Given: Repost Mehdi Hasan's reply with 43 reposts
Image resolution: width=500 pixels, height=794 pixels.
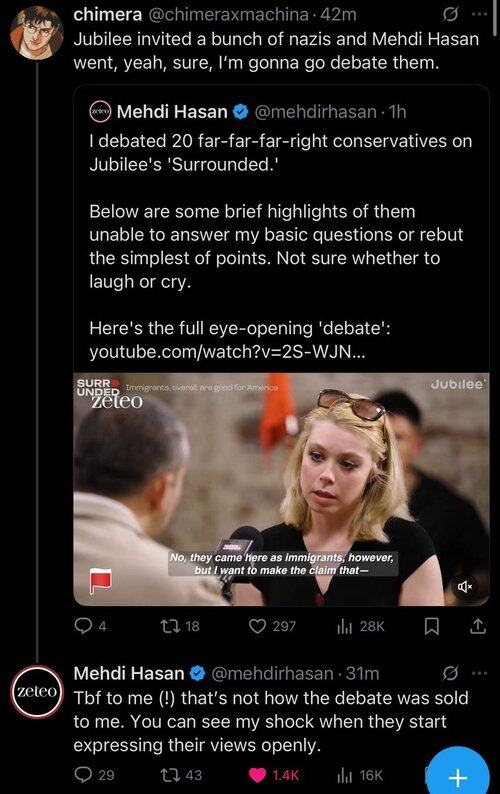Looking at the screenshot, I should pos(181,775).
